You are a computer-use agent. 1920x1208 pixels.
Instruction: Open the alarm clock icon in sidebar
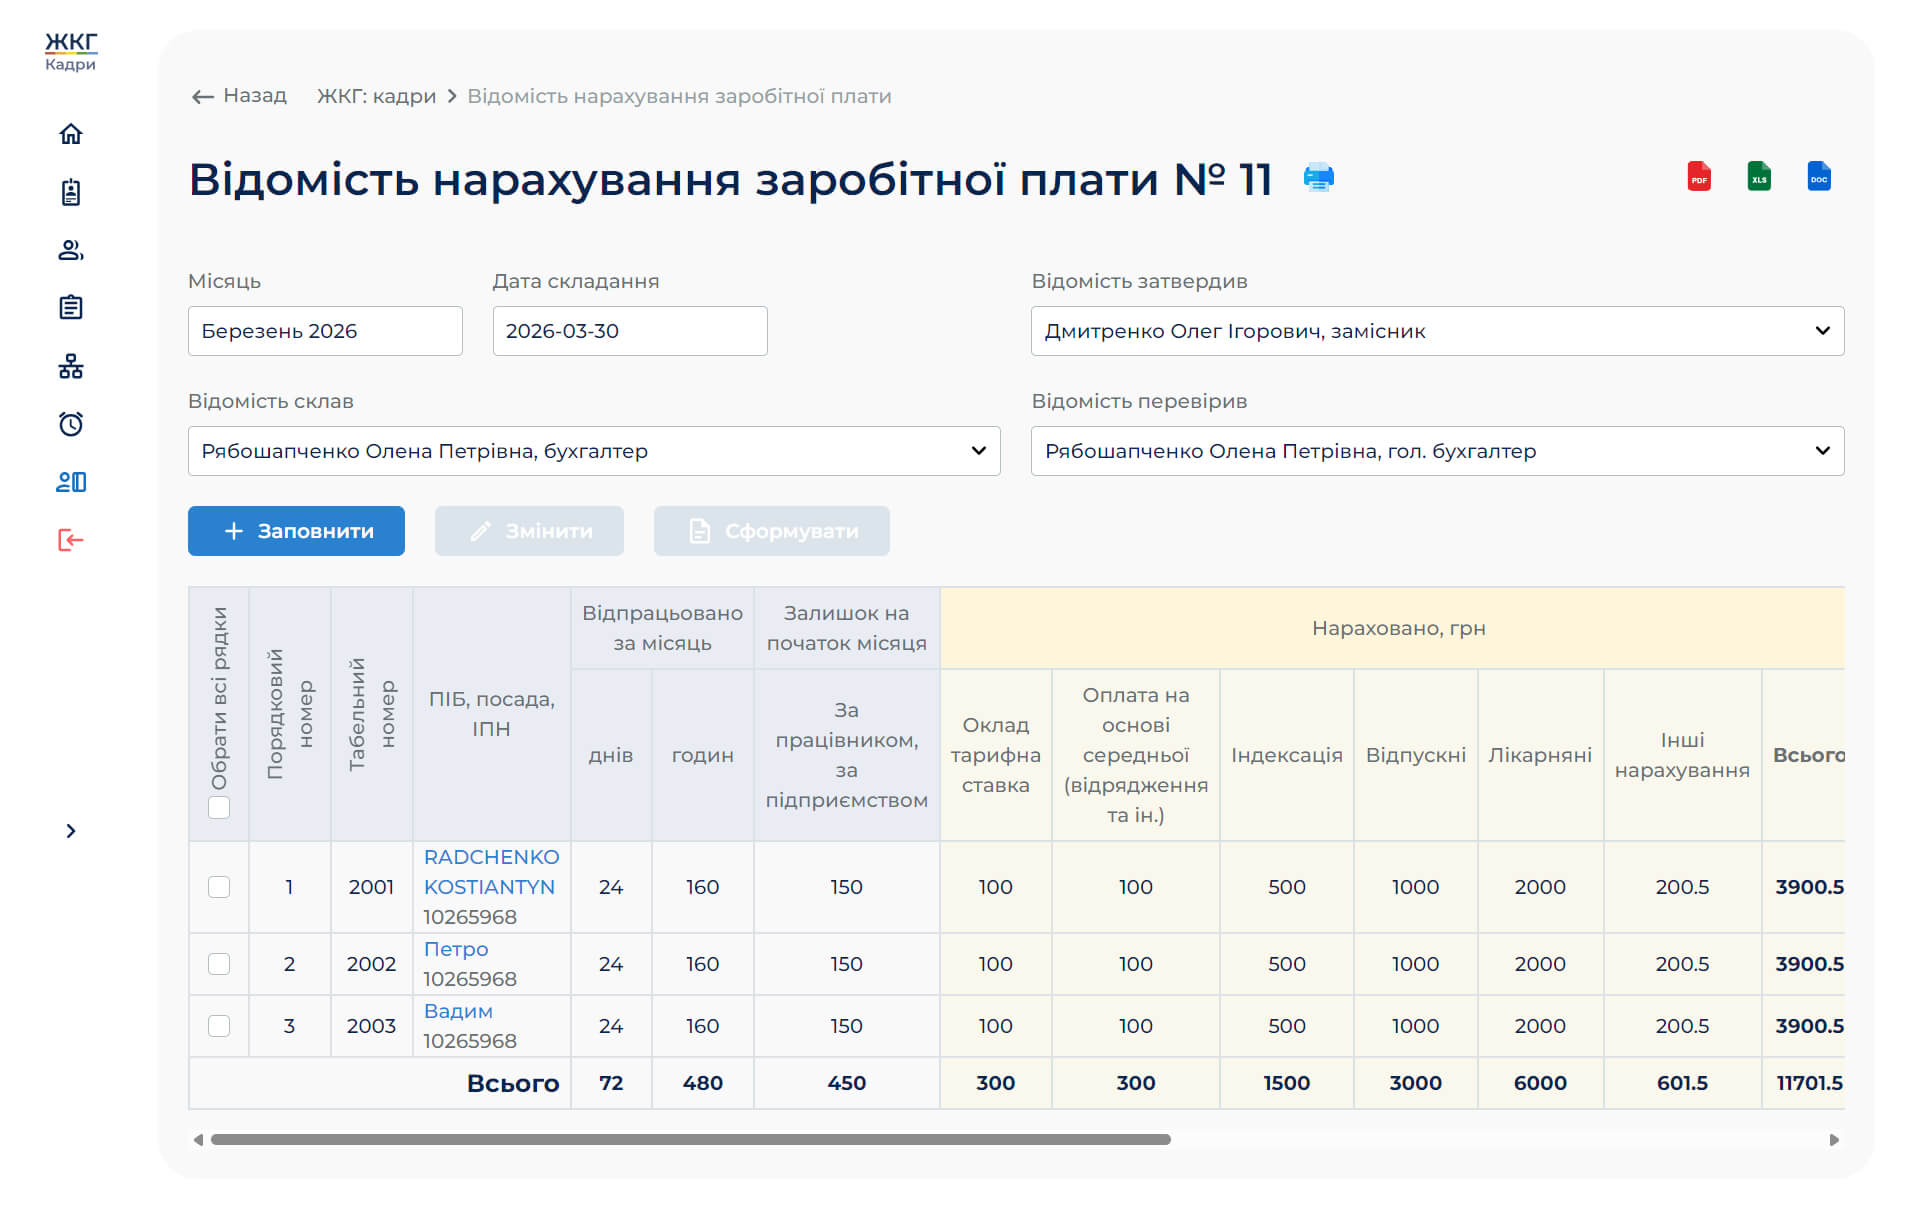(70, 424)
